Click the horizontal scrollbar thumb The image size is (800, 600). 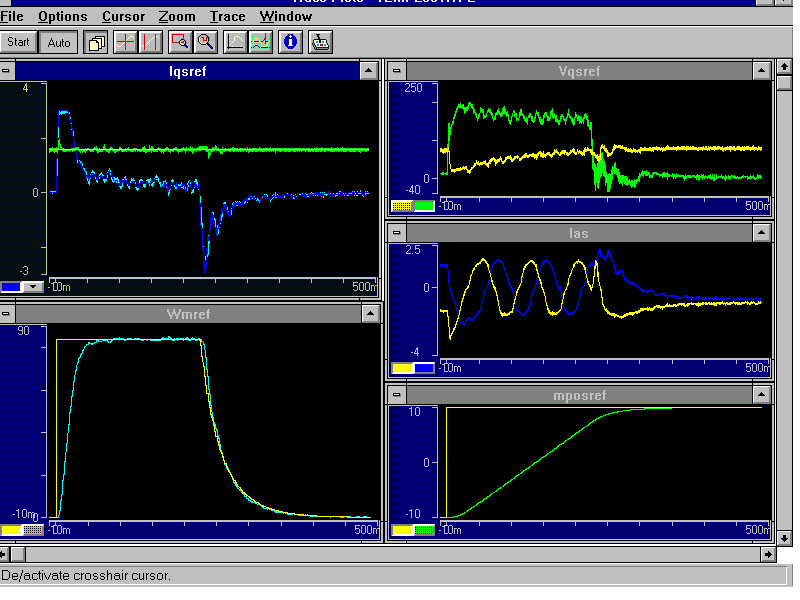click(x=18, y=554)
